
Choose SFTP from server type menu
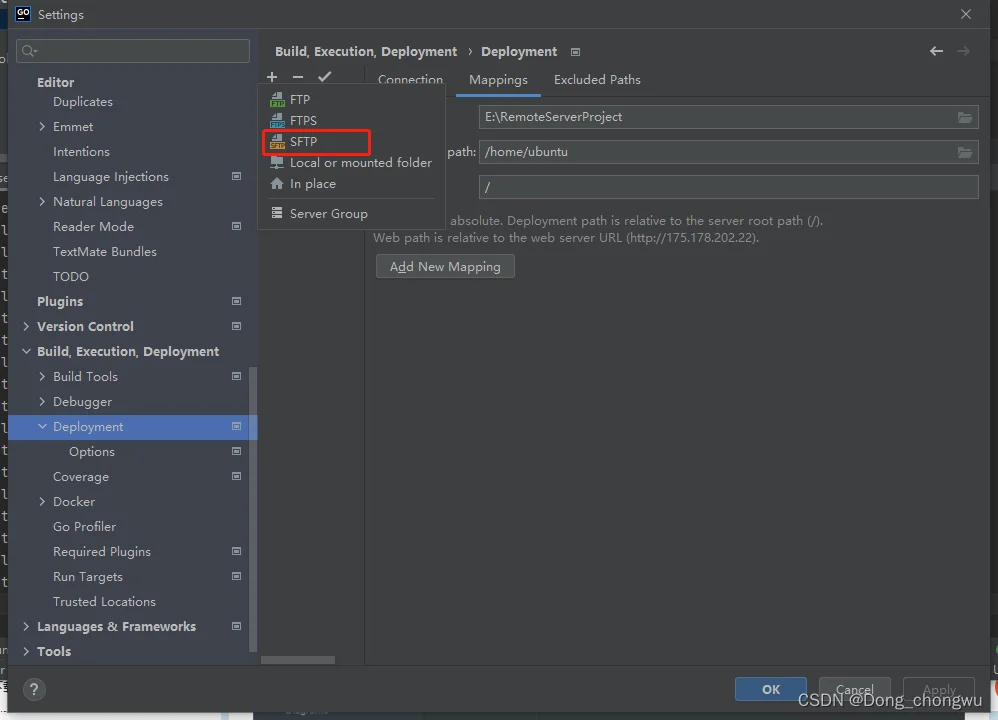(x=303, y=142)
